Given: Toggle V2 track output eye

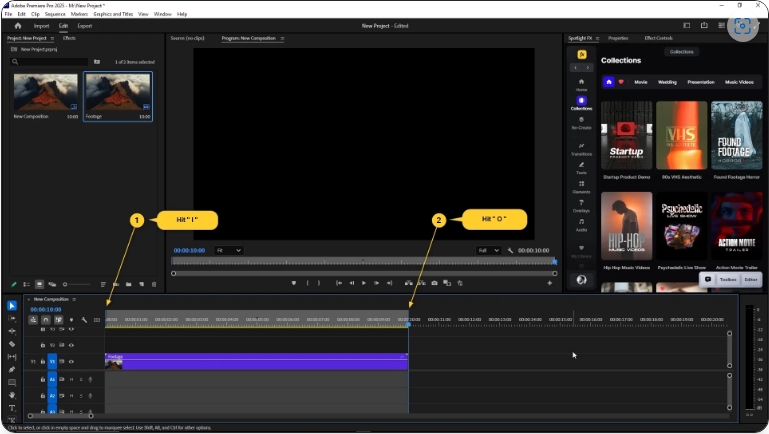Looking at the screenshot, I should [x=72, y=345].
